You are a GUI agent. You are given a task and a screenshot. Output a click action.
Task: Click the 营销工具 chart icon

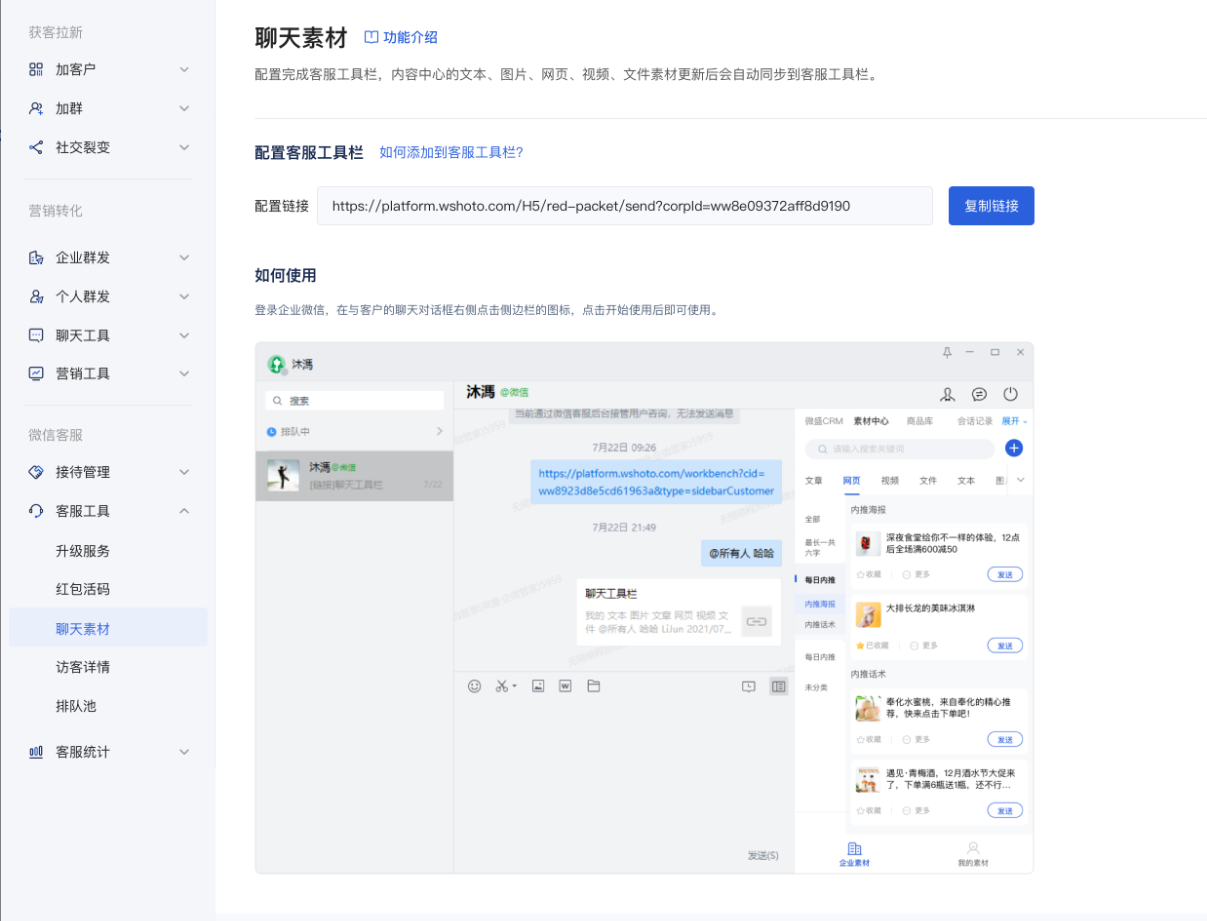36,373
